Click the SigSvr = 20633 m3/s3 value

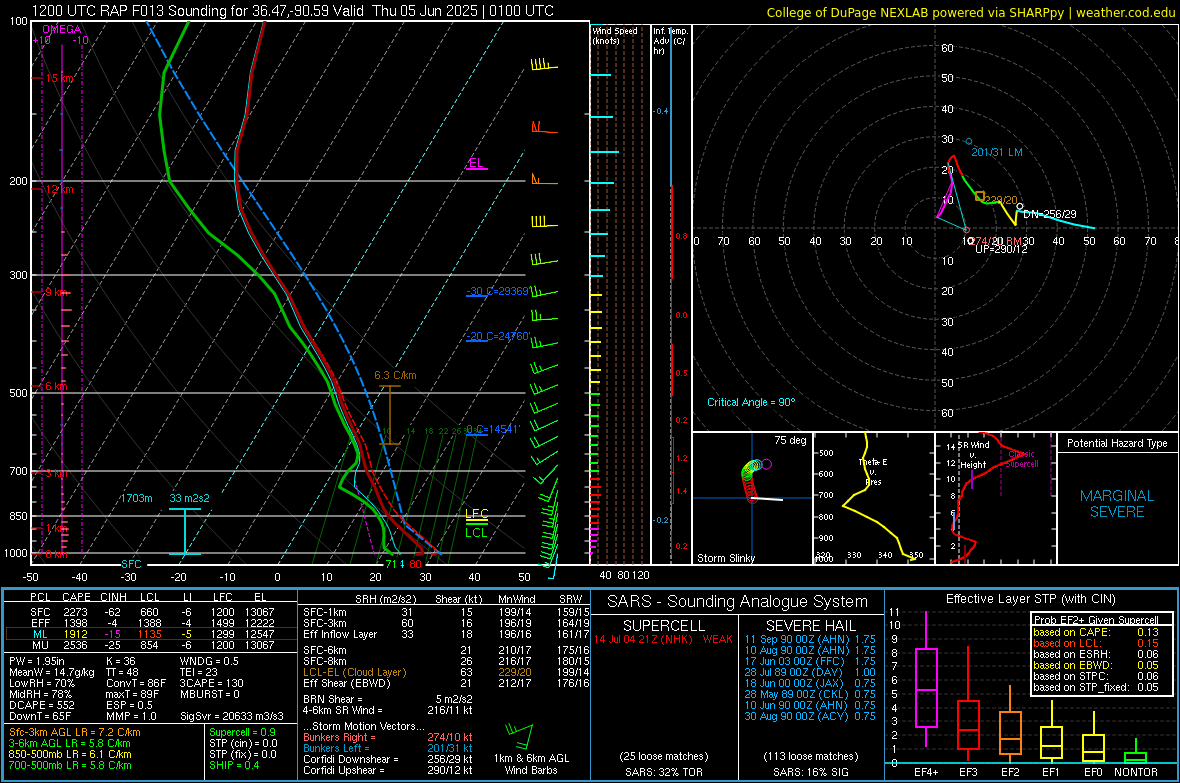(232, 716)
